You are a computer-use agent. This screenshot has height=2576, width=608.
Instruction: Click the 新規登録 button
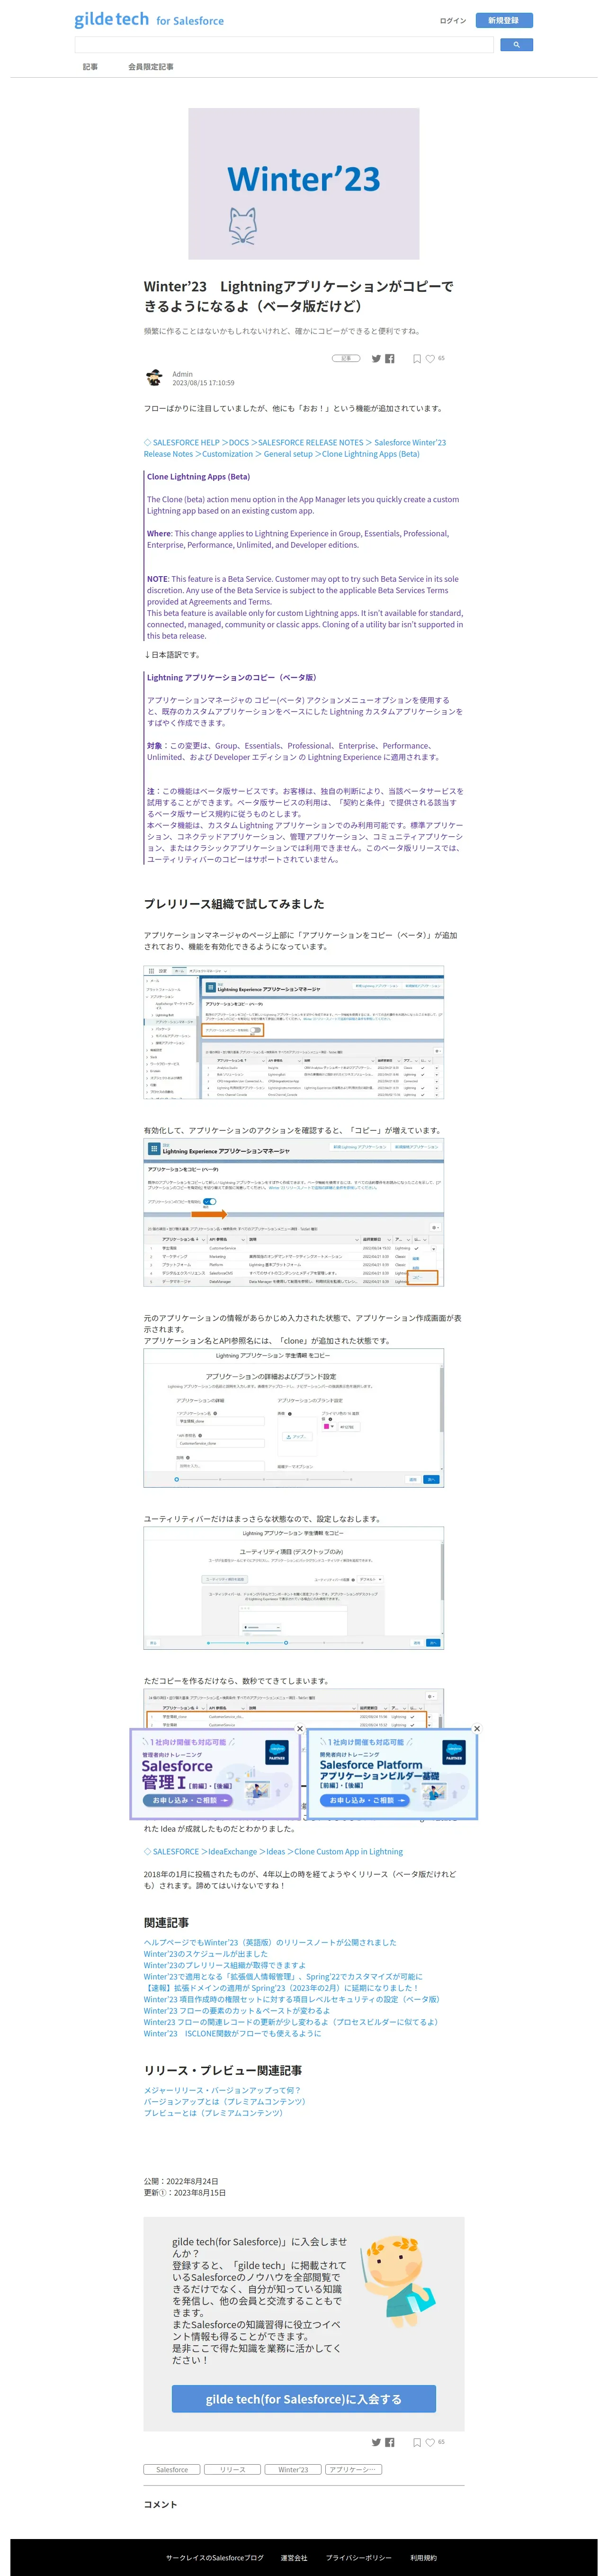tap(504, 20)
